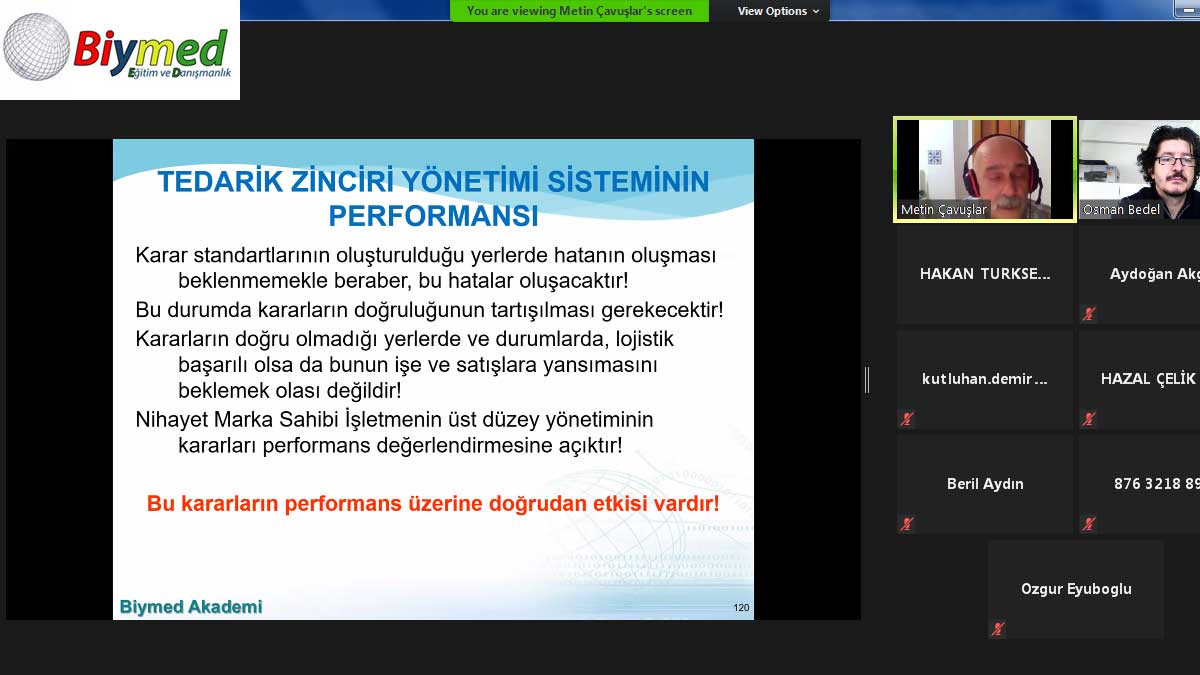Screen dimensions: 1200x675
Task: Select Osman Bedel's video thumbnail
Action: [1139, 168]
